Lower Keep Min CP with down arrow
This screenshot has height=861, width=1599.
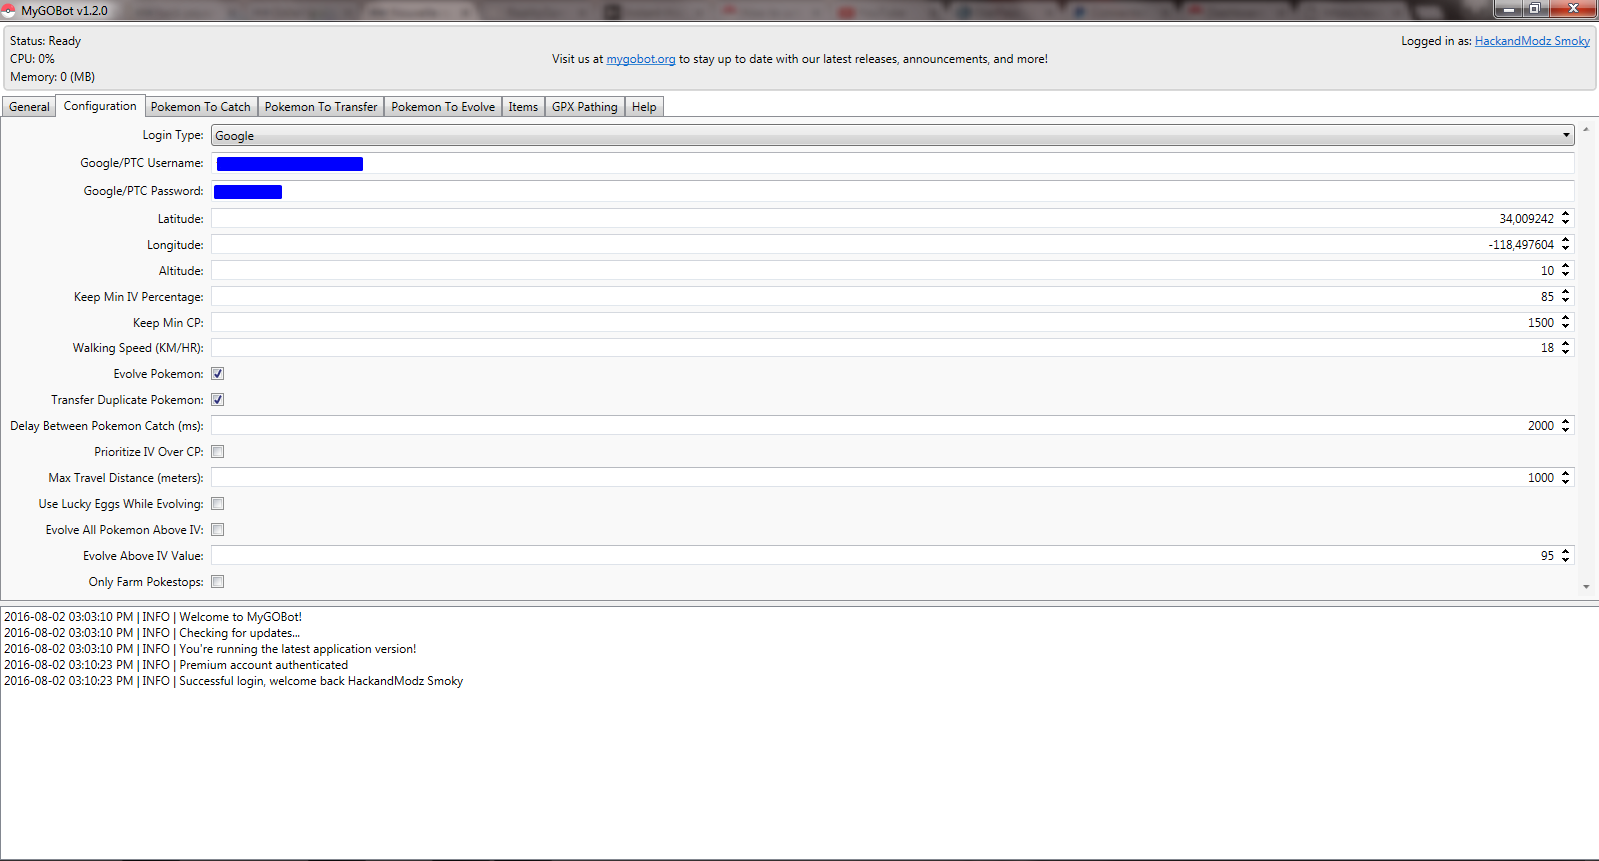(x=1566, y=327)
